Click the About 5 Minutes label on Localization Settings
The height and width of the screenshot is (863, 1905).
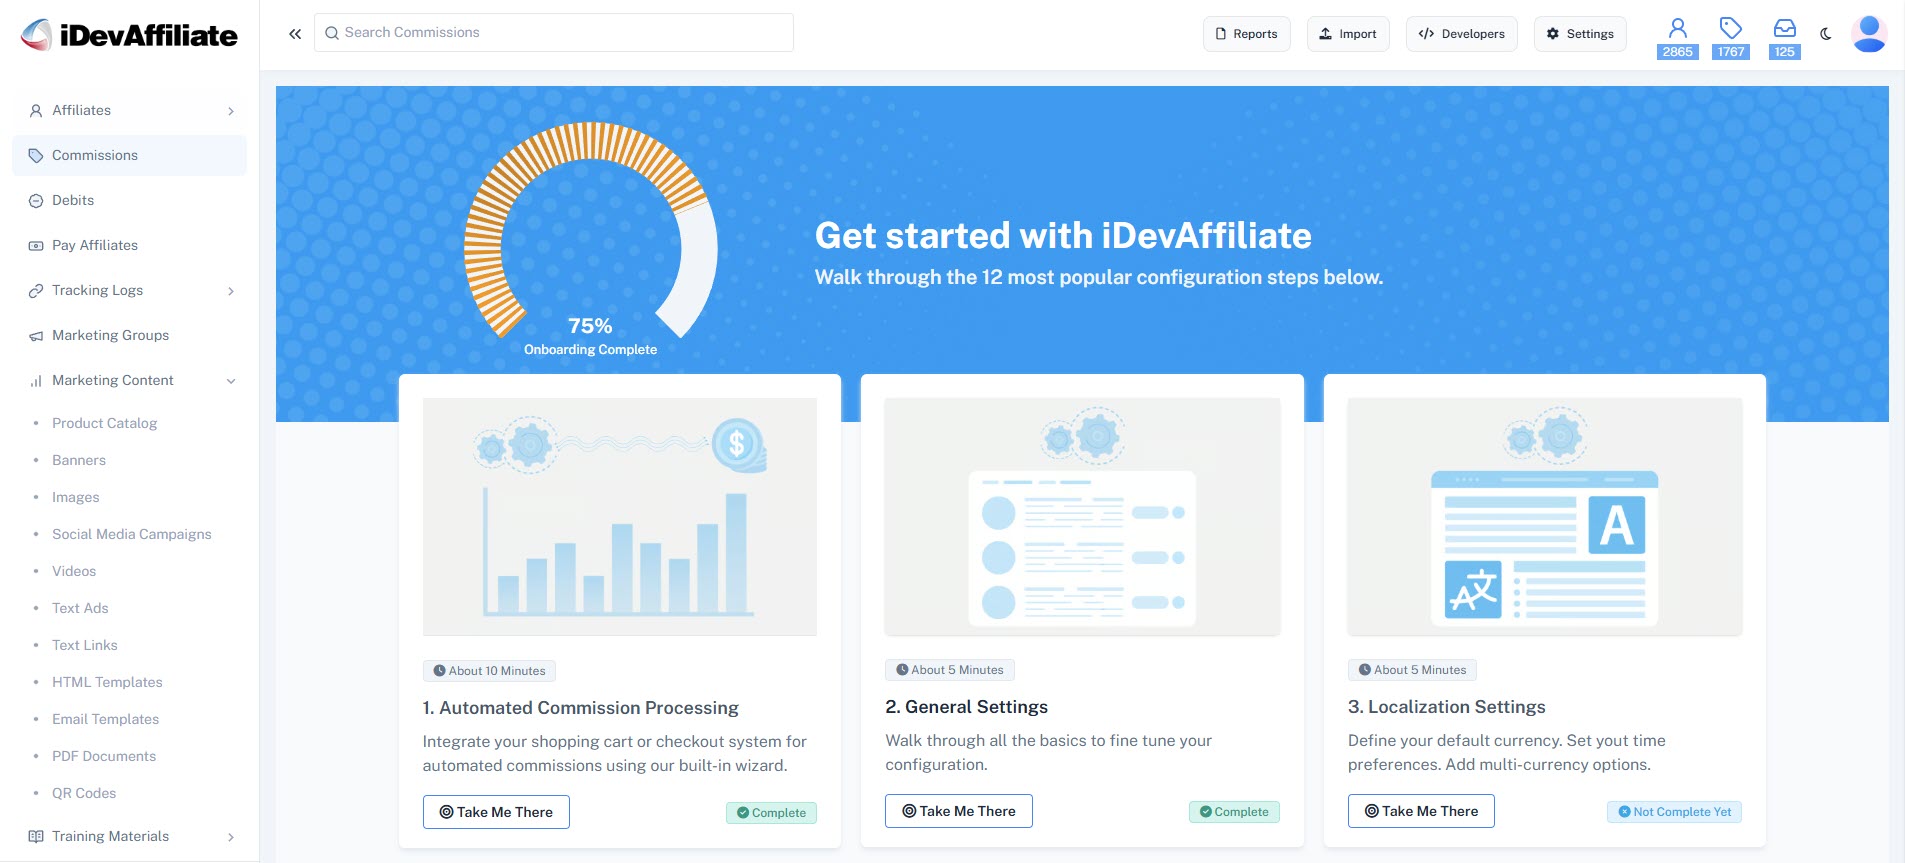(x=1413, y=670)
